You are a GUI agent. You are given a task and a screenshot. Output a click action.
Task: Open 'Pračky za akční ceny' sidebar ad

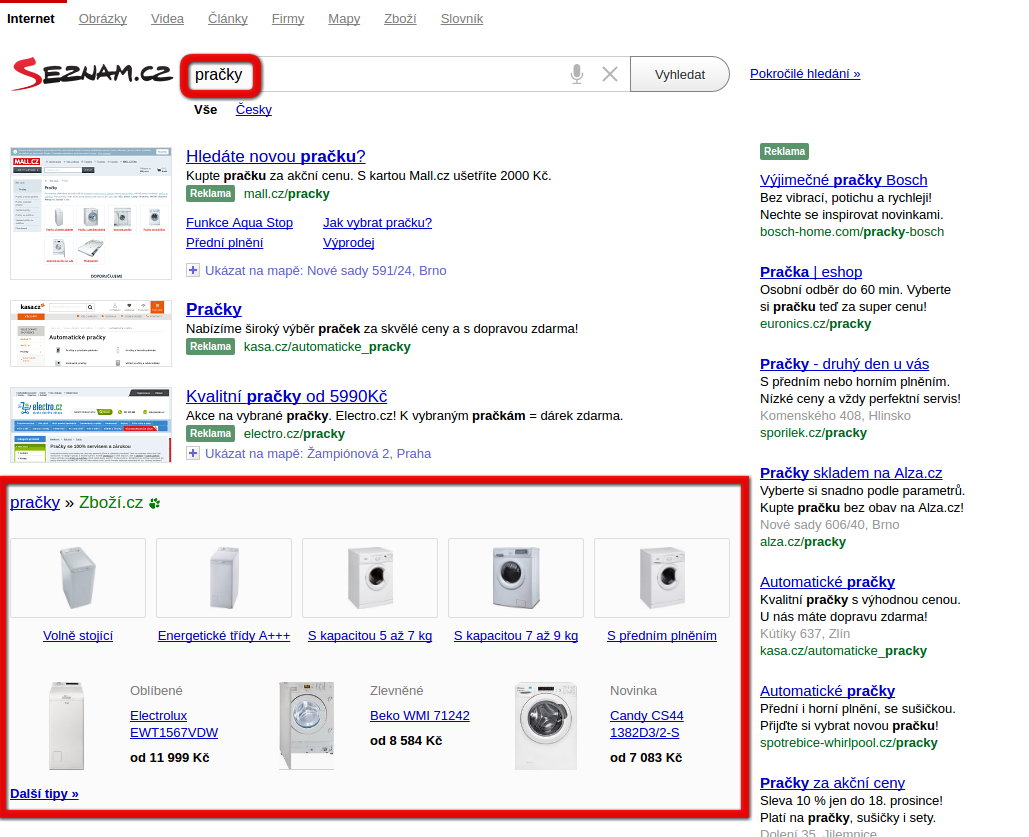click(832, 783)
